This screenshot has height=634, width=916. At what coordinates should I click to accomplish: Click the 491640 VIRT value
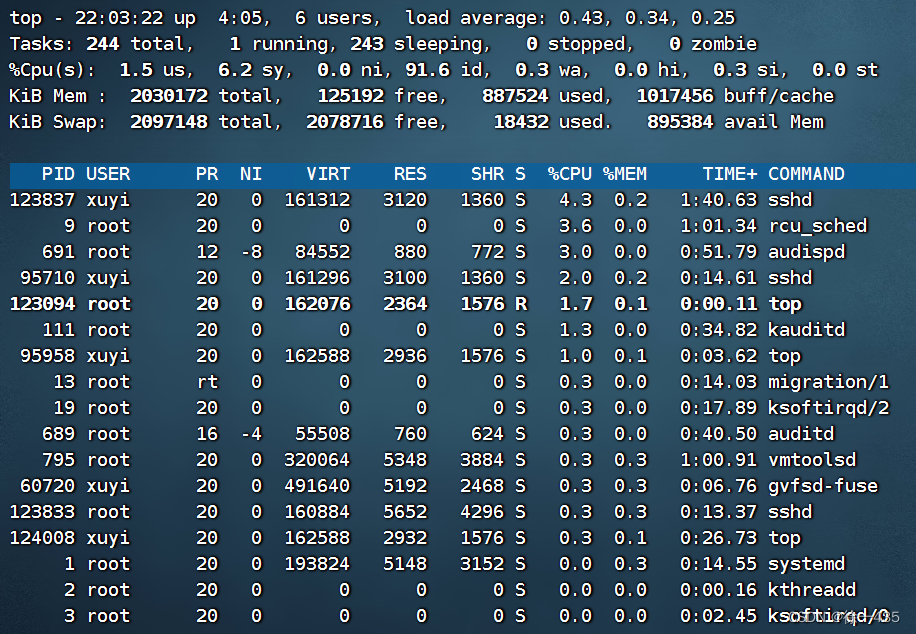[317, 486]
